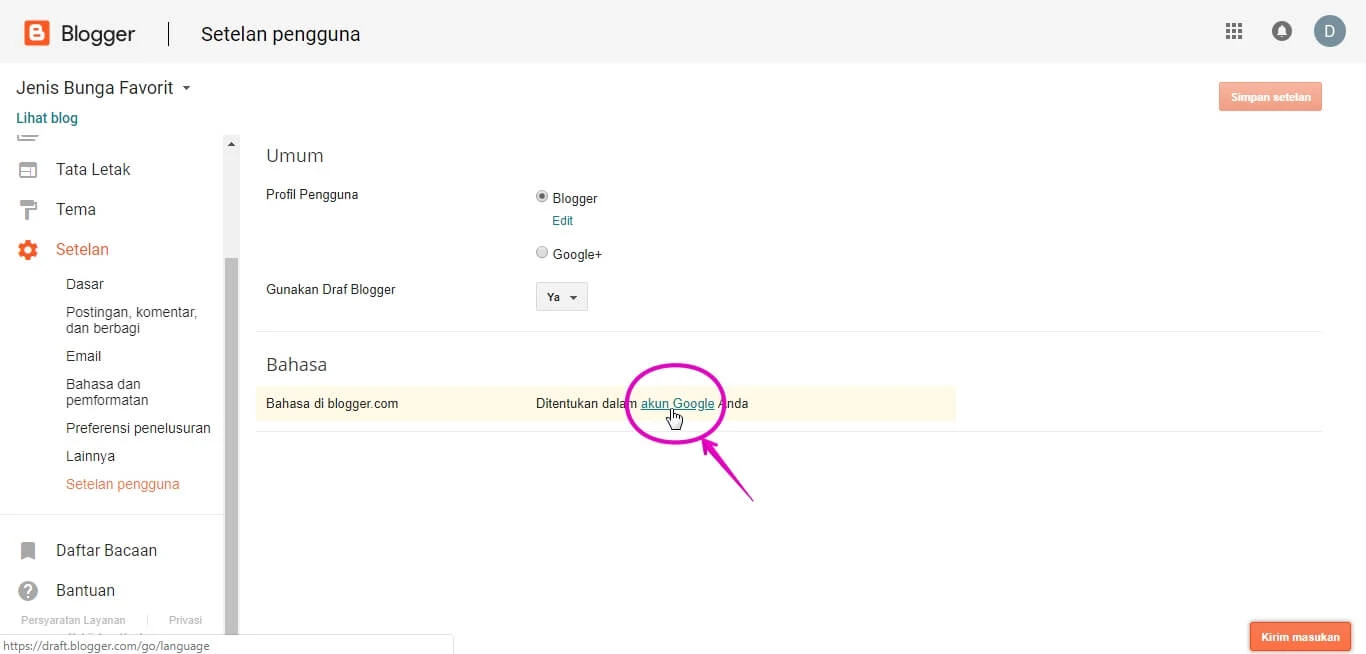This screenshot has height=654, width=1366.
Task: Click the Blogger logo icon
Action: tap(36, 31)
